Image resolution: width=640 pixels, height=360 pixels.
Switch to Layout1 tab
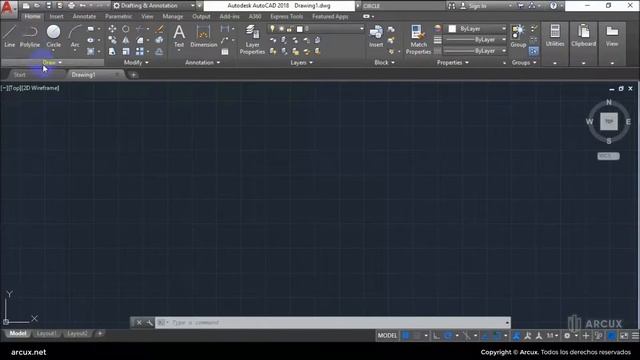(x=47, y=333)
